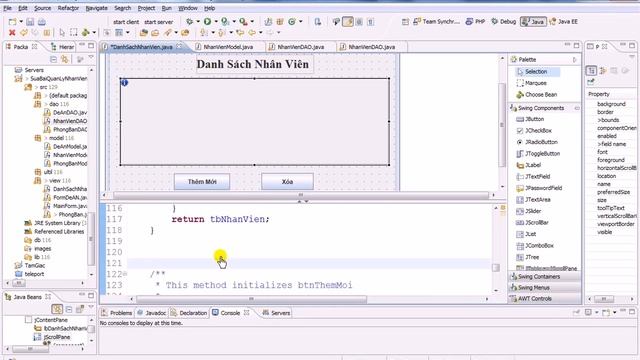Click the info marker on the table component
Viewport: 640px width, 360px height.
tap(124, 82)
